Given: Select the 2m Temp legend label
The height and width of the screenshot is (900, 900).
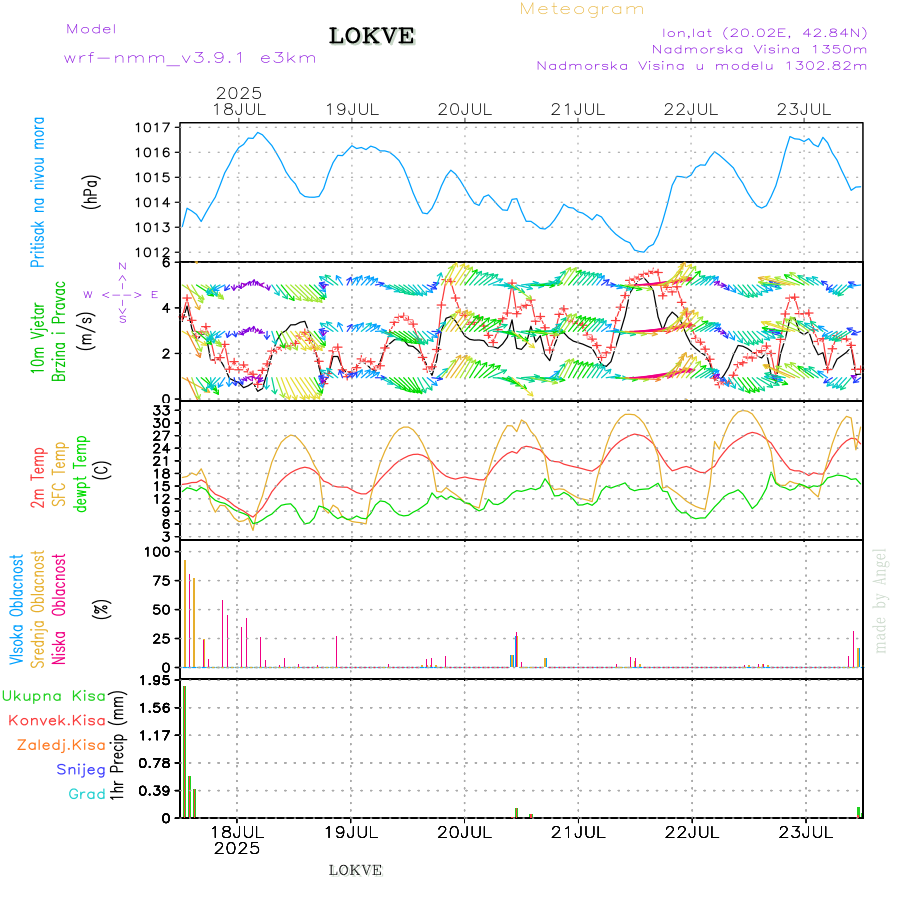Looking at the screenshot, I should pos(39,480).
